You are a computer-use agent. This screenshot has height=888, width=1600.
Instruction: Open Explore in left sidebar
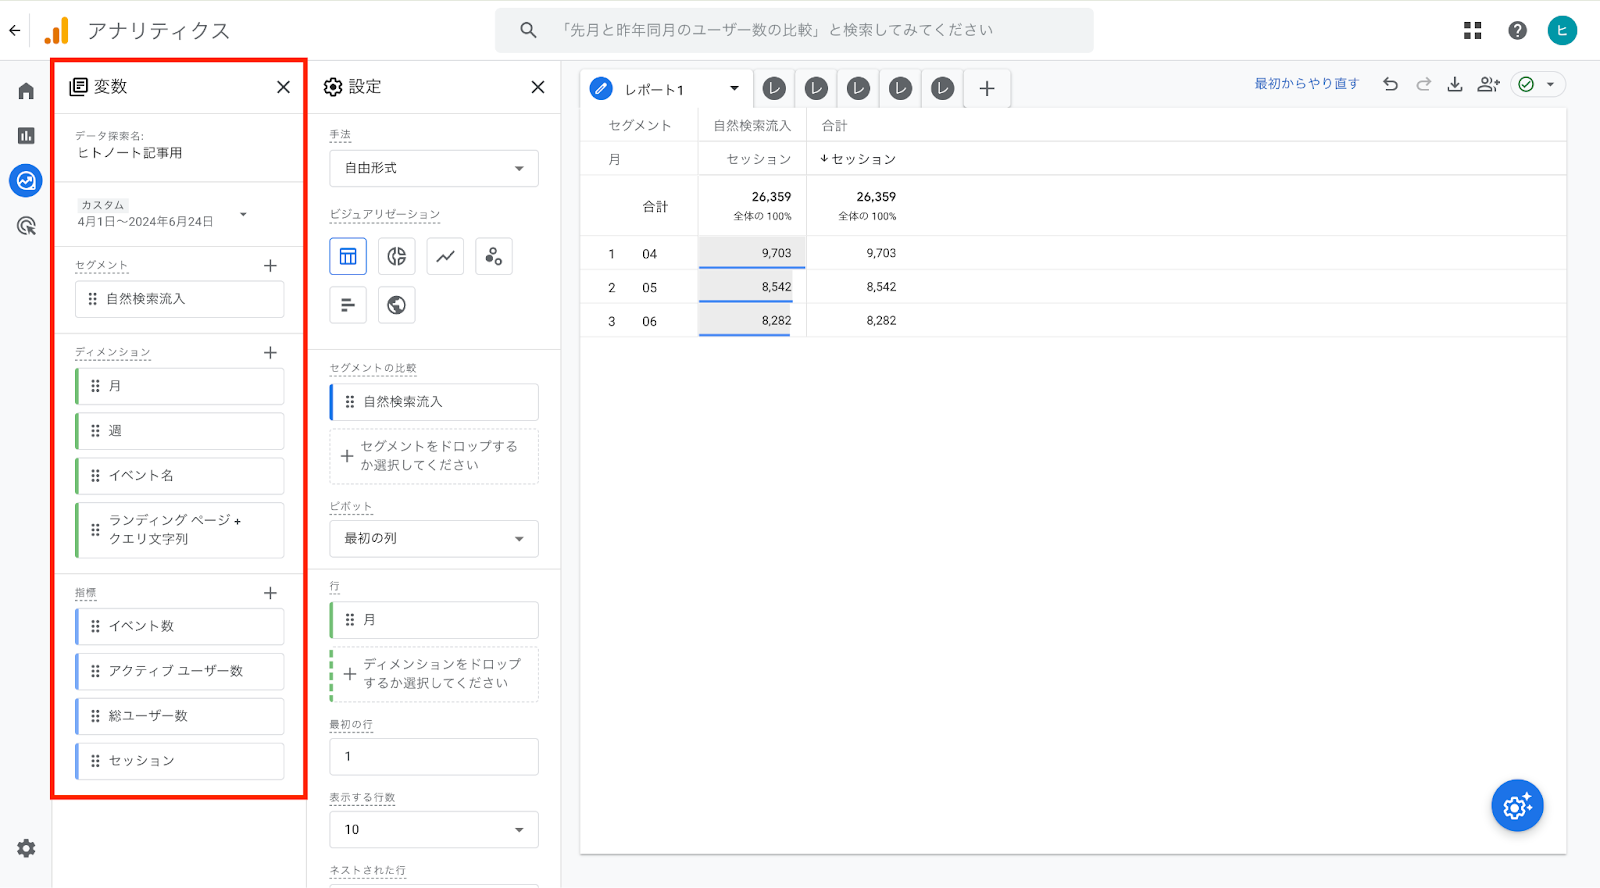(26, 181)
